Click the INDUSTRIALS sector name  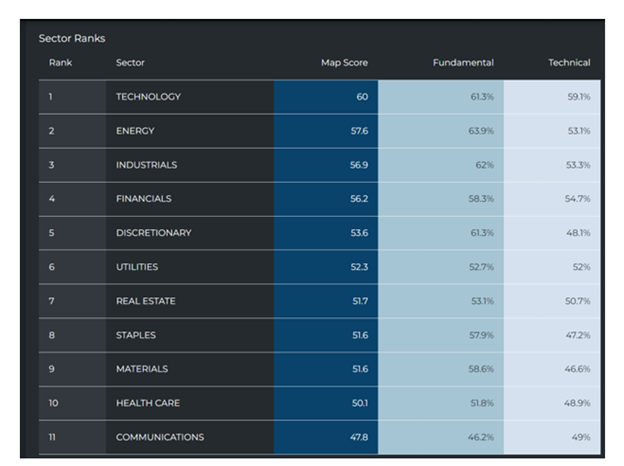pos(146,165)
